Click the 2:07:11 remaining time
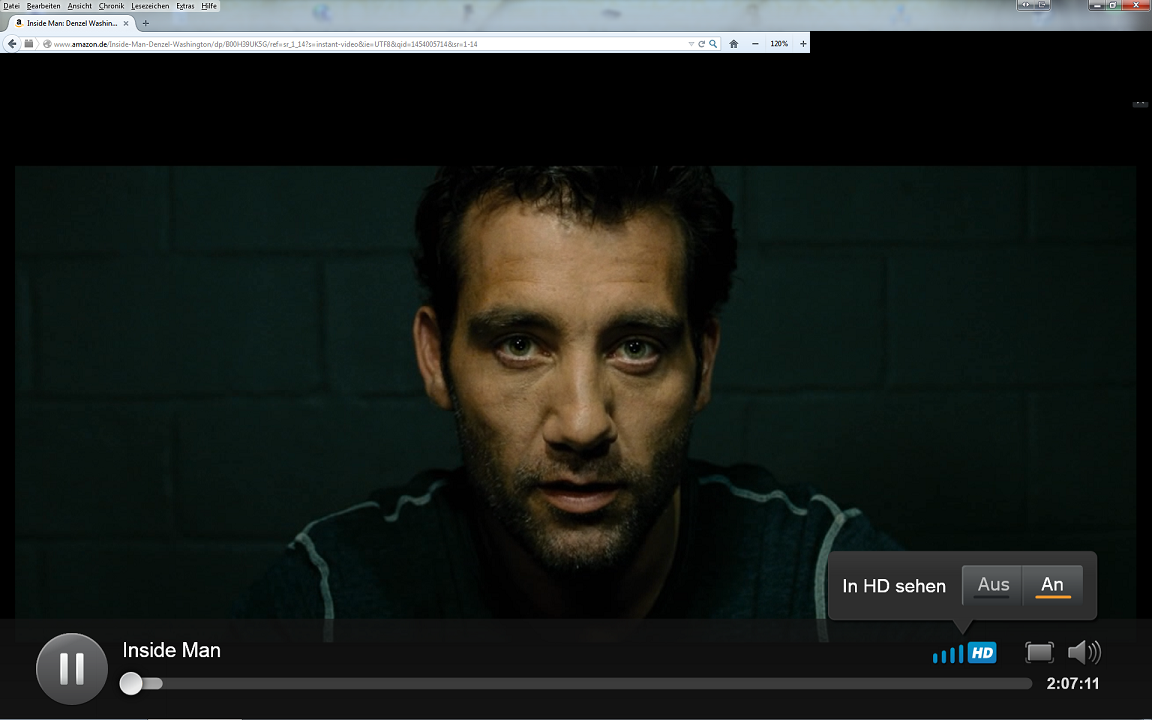The width and height of the screenshot is (1152, 720). point(1073,683)
